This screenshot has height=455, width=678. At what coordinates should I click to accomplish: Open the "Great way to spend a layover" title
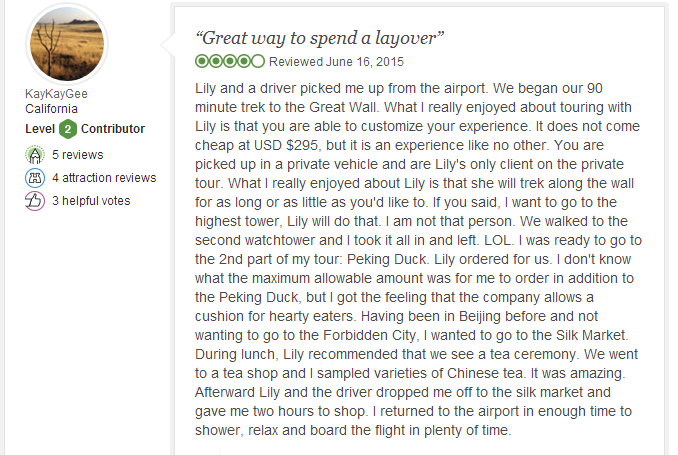(x=320, y=38)
